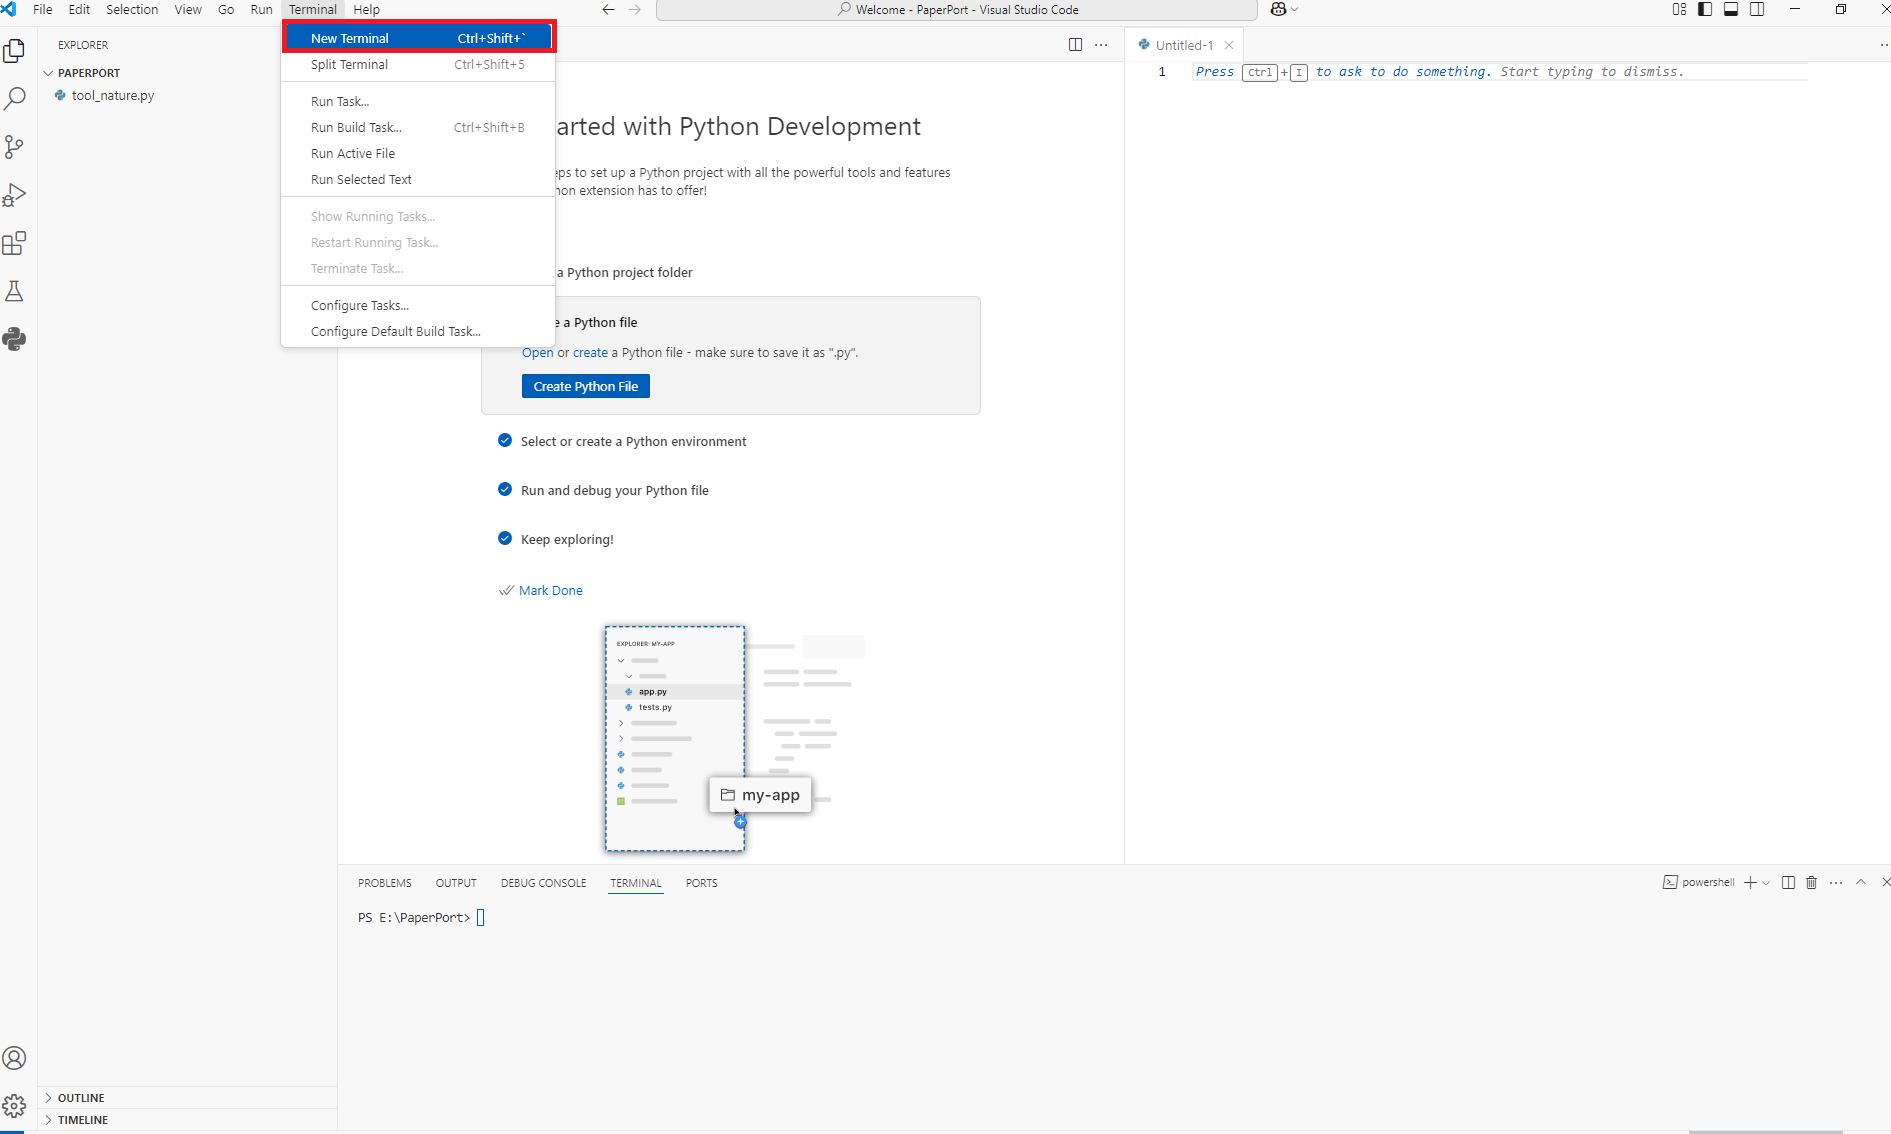
Task: Expand the TIMELINE section
Action: pos(187,1120)
